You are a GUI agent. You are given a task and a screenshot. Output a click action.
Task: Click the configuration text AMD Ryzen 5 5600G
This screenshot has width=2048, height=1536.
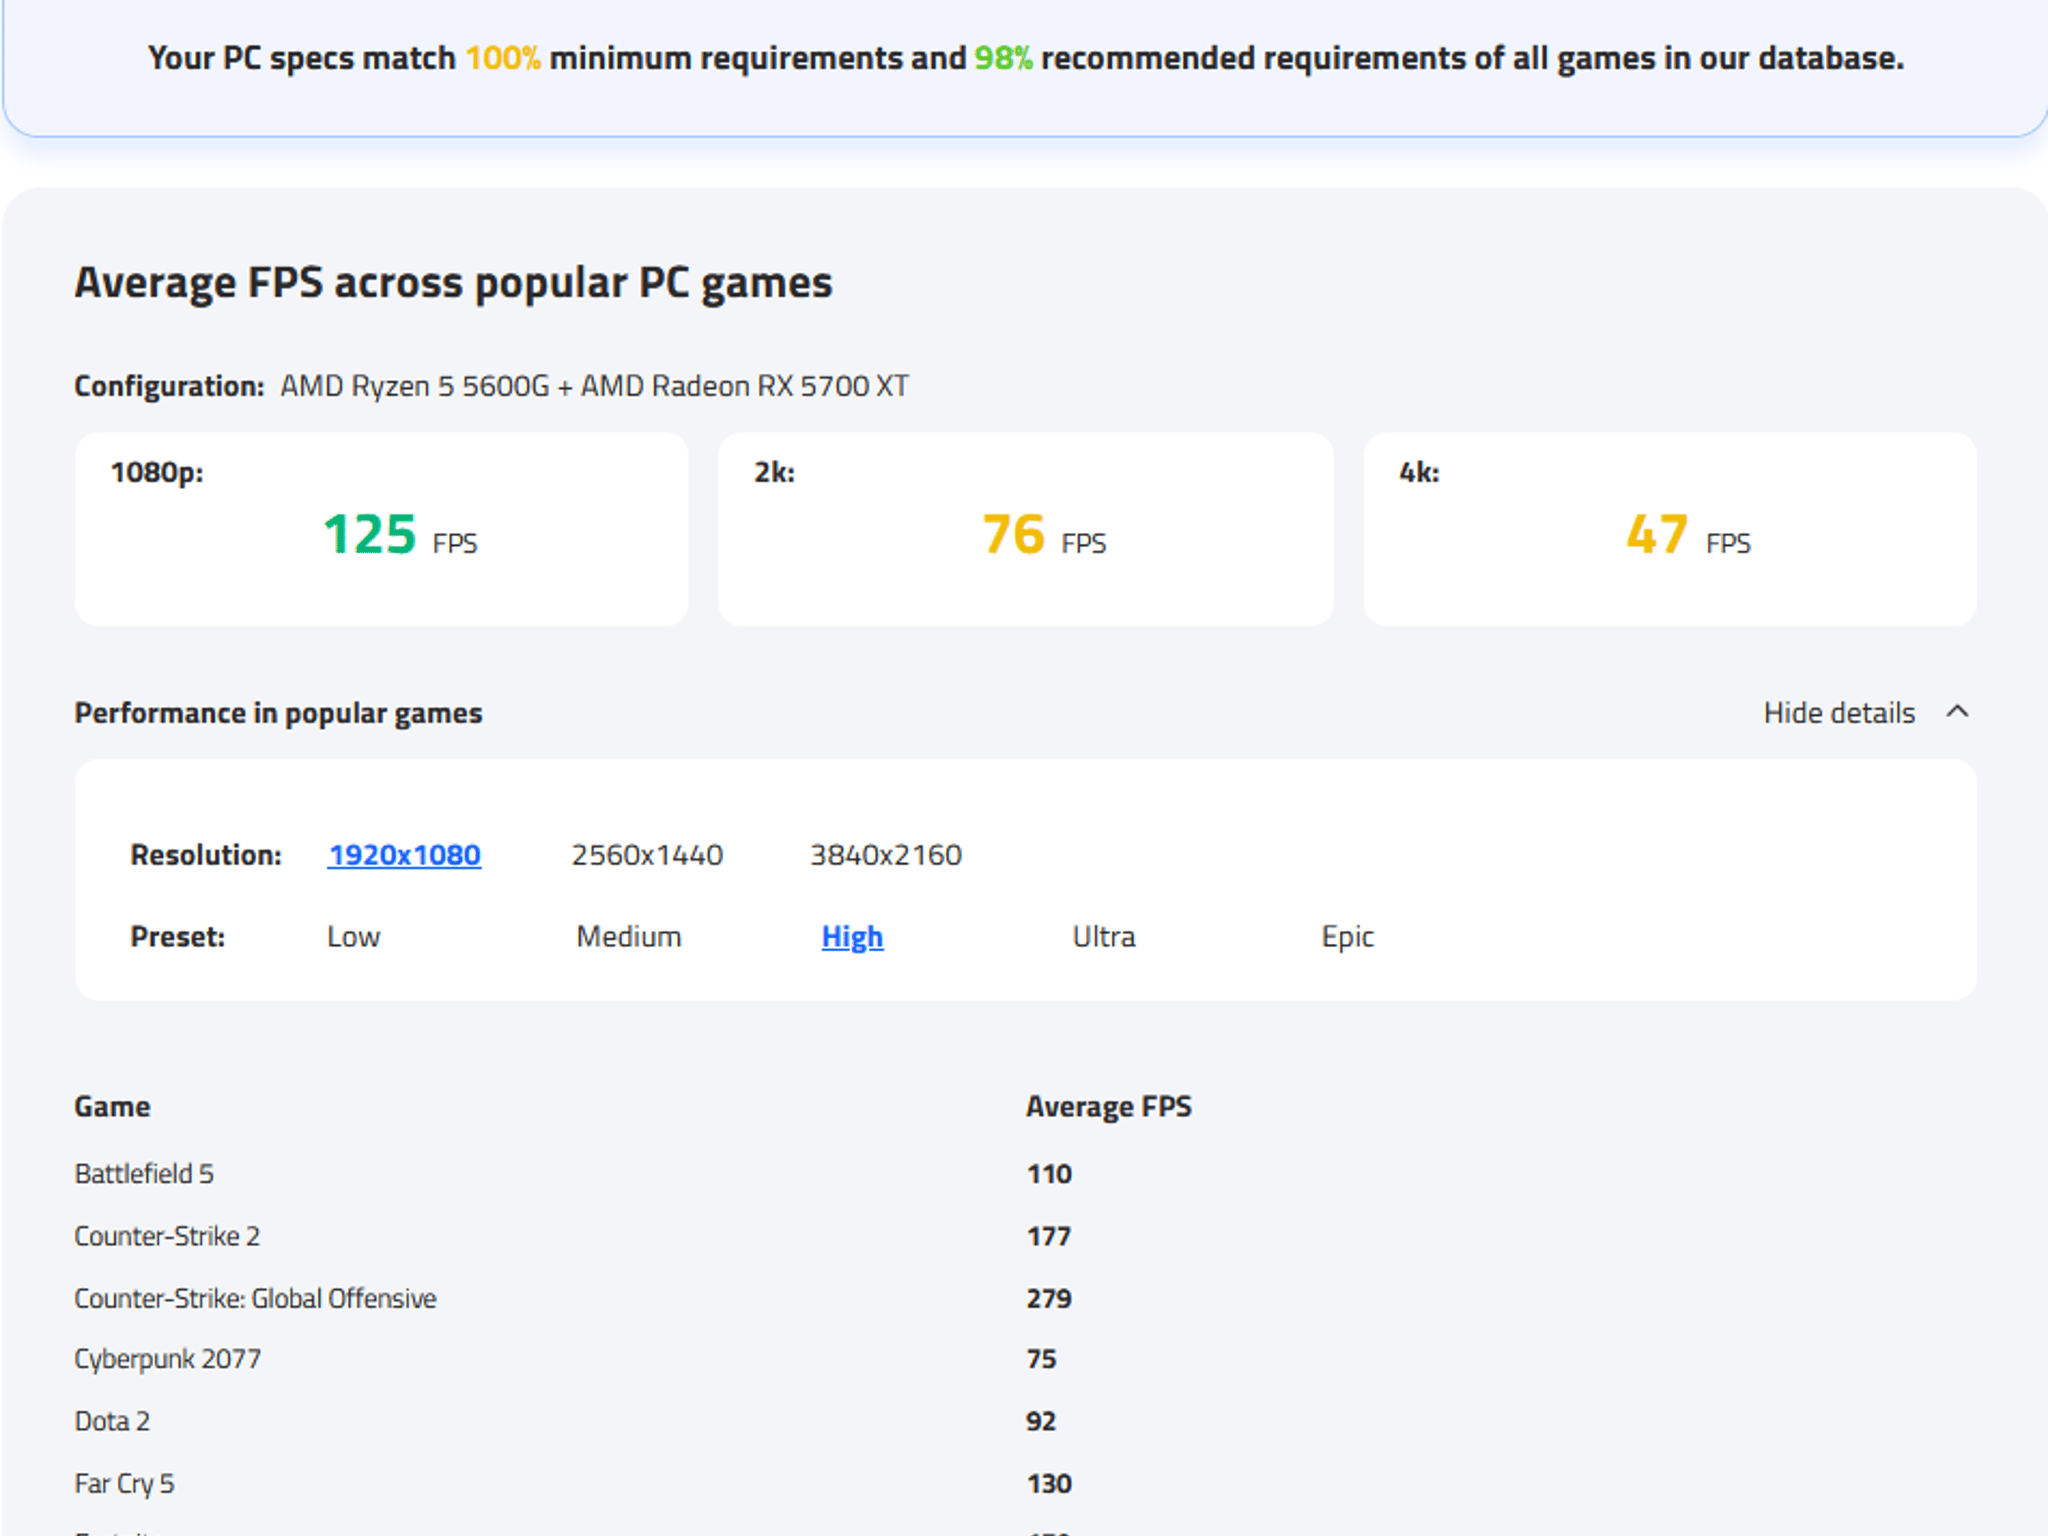click(414, 386)
